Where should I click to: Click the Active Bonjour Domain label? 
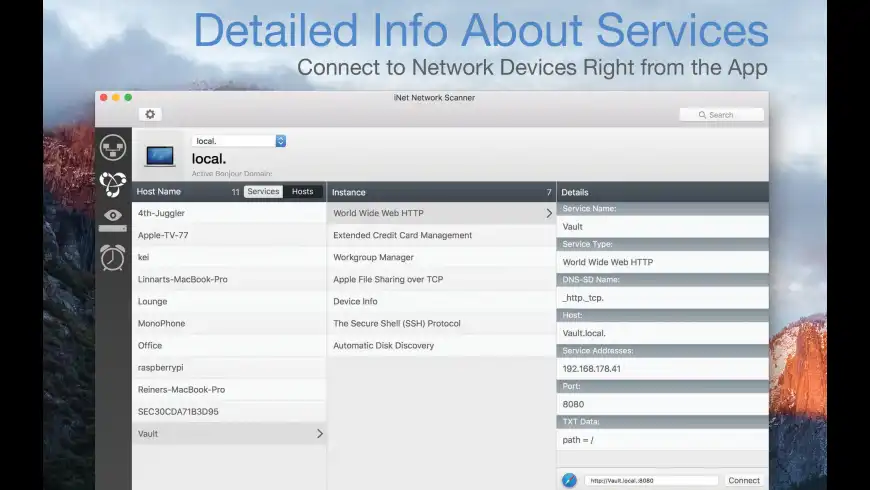tap(232, 174)
